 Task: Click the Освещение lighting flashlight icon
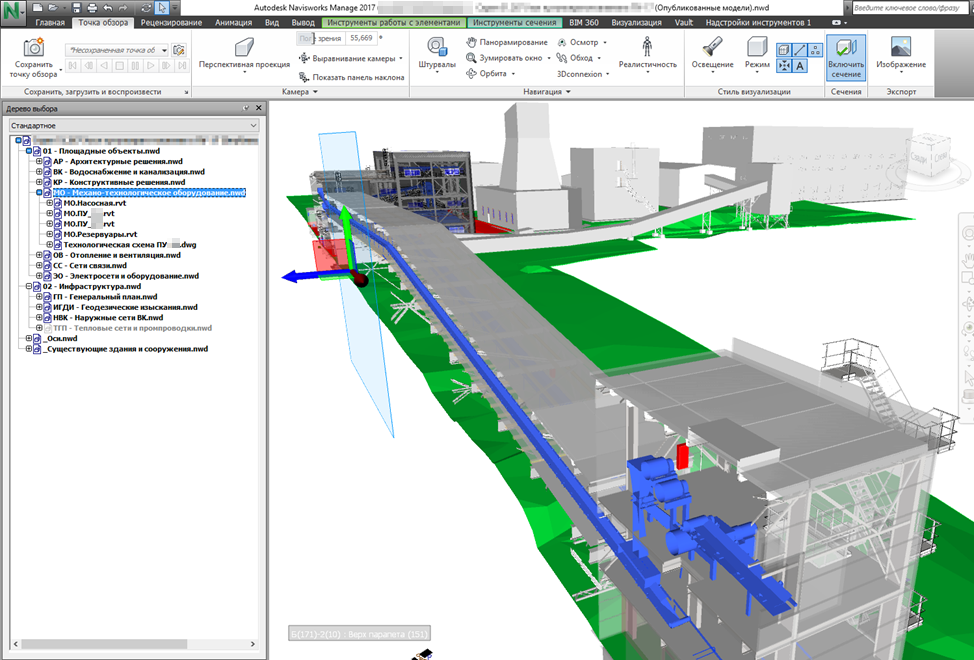coord(712,47)
